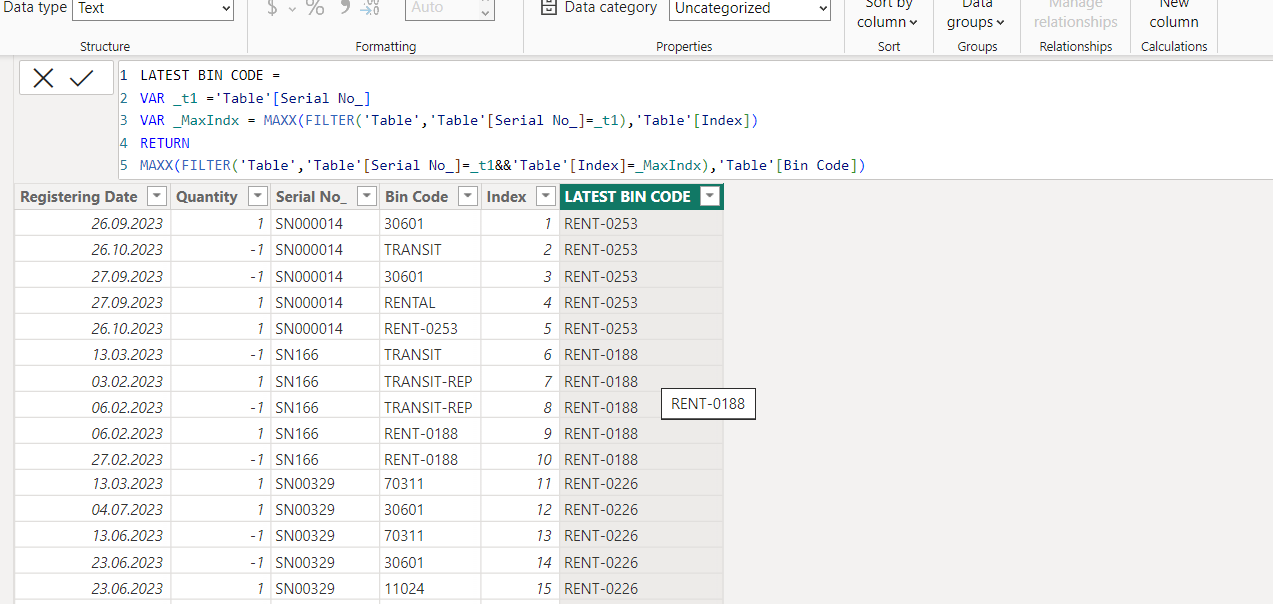
Task: Click the grayed Manage relationships button
Action: (x=1075, y=14)
